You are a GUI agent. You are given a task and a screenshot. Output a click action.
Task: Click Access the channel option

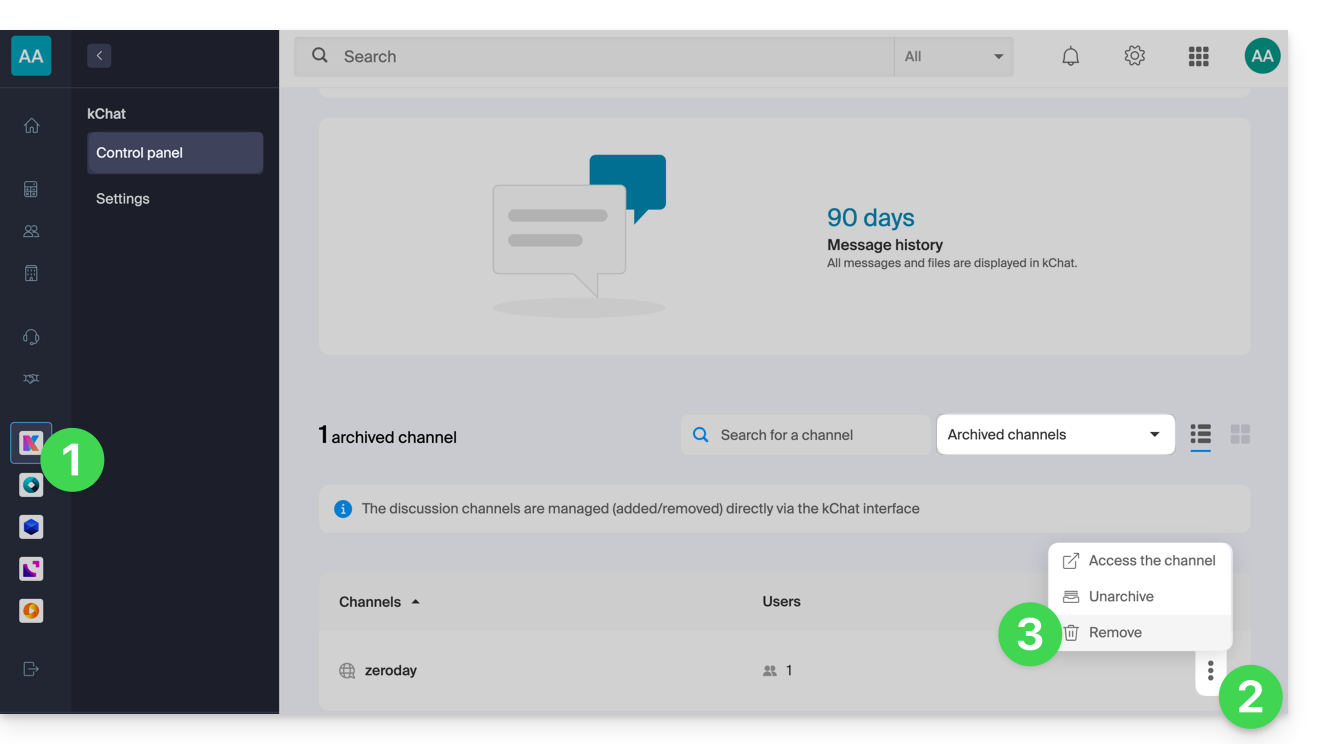(1151, 560)
